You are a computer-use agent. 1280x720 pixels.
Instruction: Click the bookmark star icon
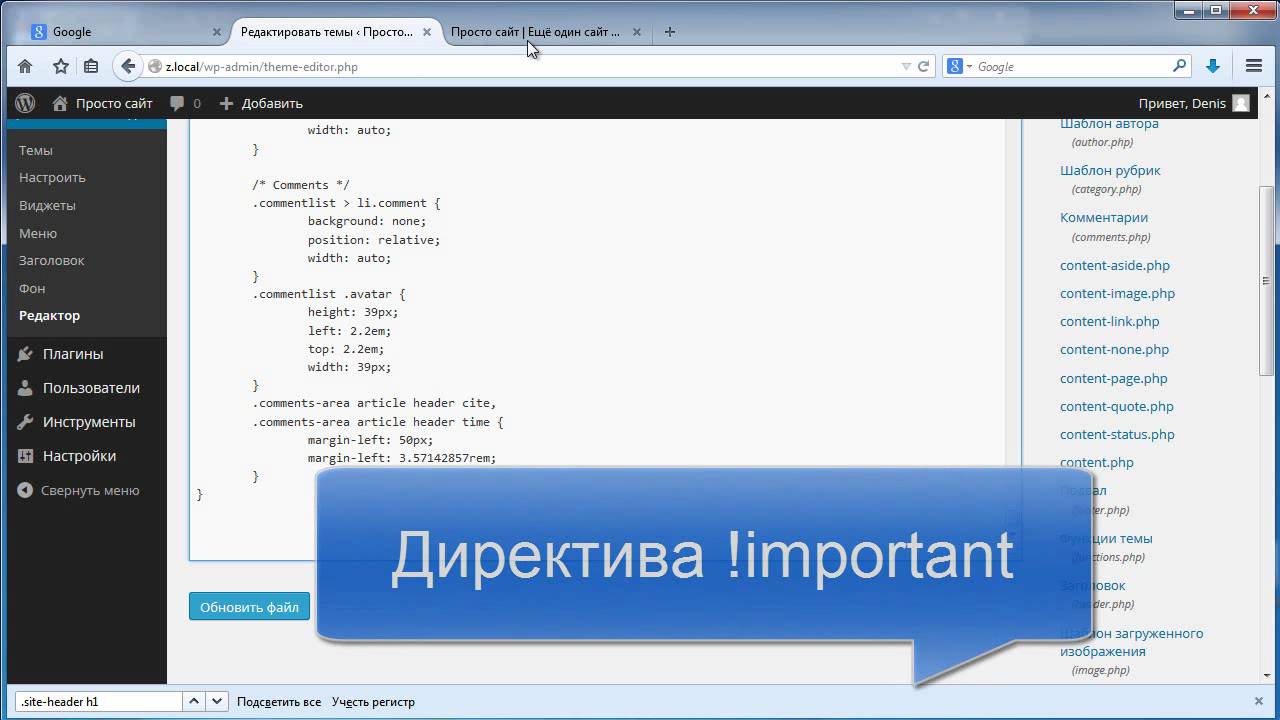(x=61, y=66)
